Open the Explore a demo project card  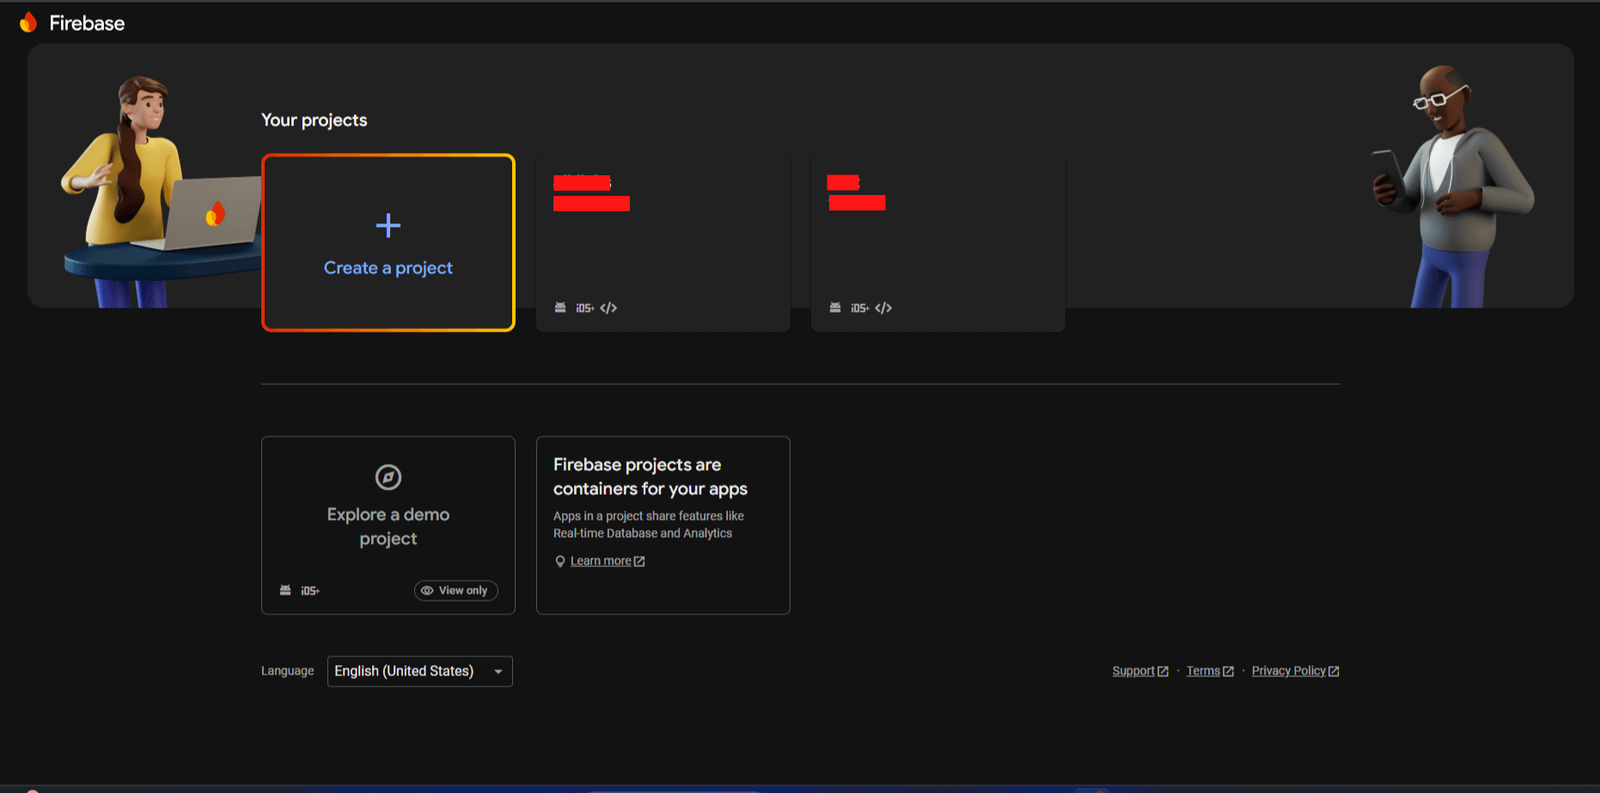click(x=388, y=526)
